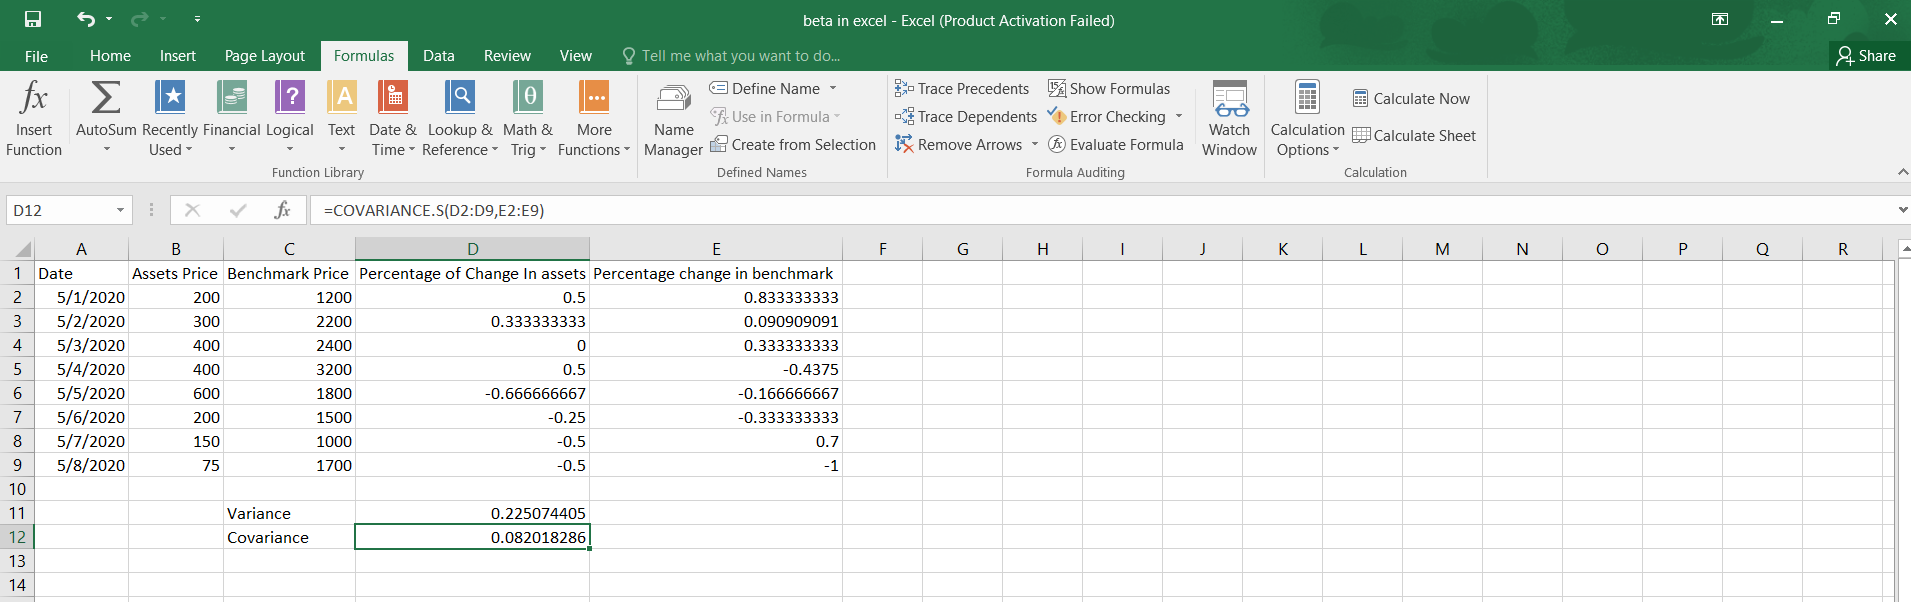The width and height of the screenshot is (1911, 602).
Task: Click the AutoSum sigma icon
Action: point(106,98)
